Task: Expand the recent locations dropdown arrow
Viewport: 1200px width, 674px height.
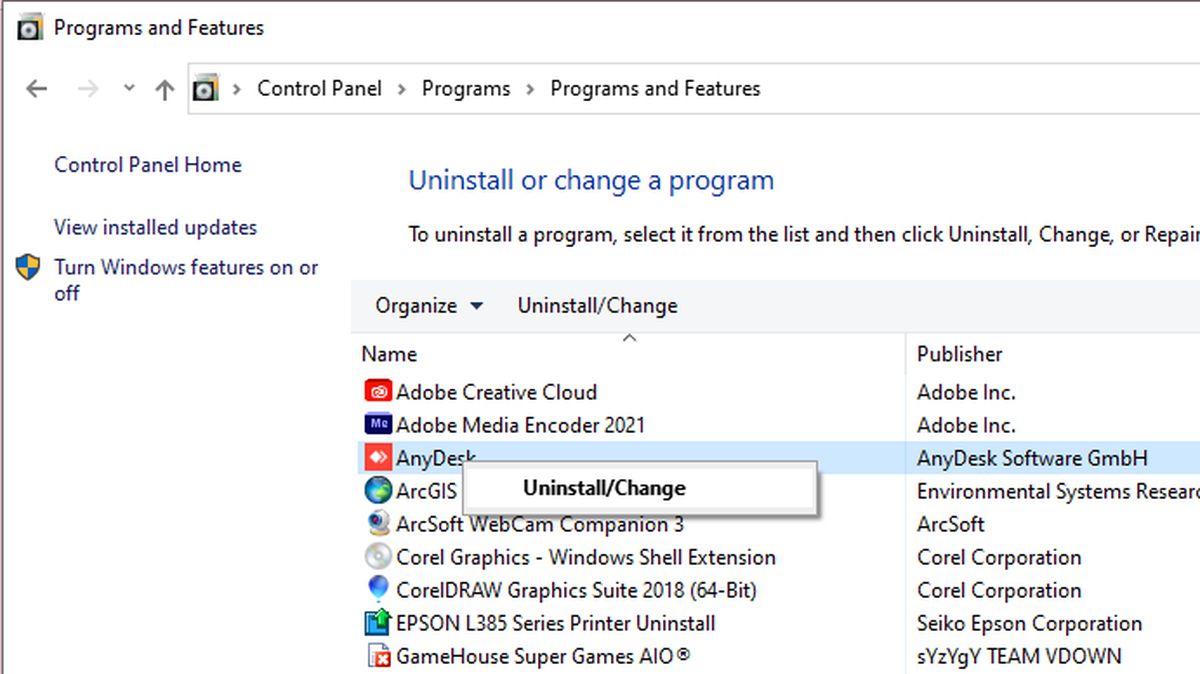Action: coord(129,88)
